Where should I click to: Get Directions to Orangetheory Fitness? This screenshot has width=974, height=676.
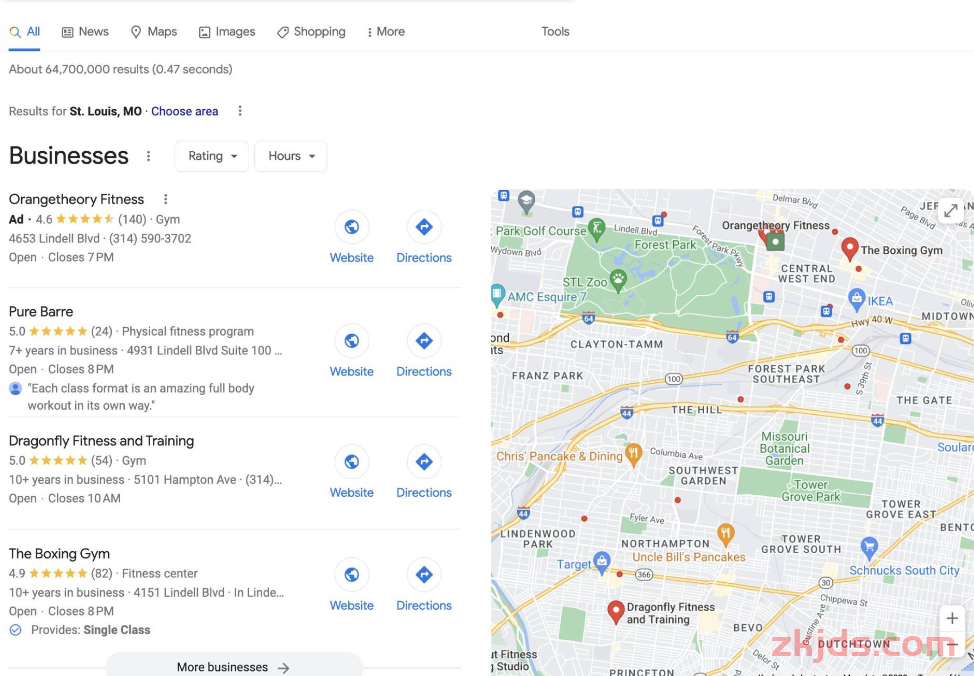(424, 227)
